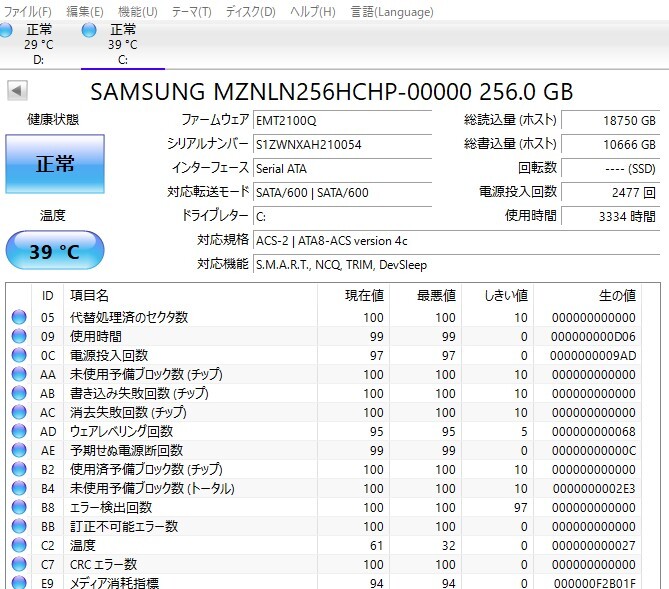The image size is (669, 589).
Task: Select the 使用時間 attribute row name
Action: [x=96, y=336]
